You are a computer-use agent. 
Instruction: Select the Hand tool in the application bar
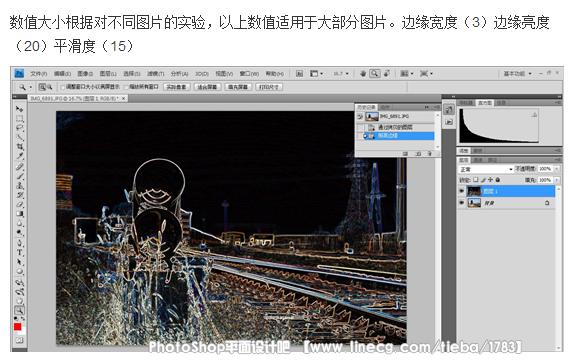[363, 74]
